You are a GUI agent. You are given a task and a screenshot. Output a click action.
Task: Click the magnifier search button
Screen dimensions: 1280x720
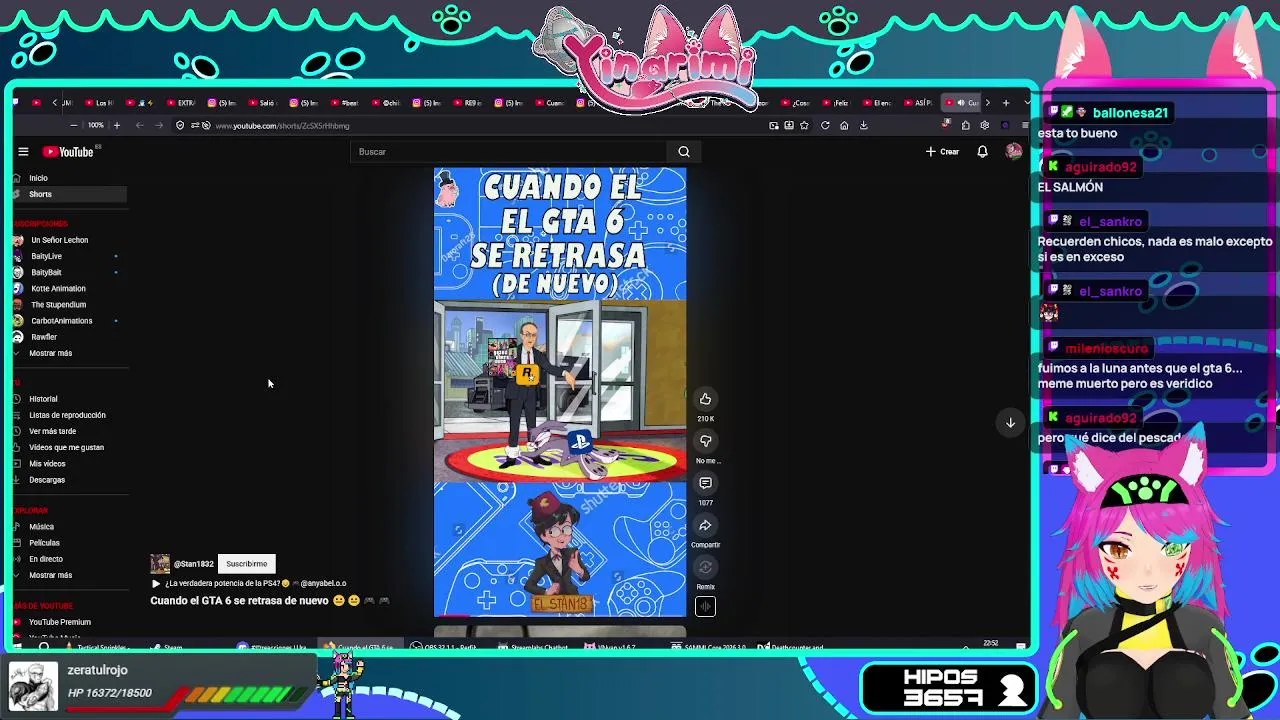click(684, 152)
